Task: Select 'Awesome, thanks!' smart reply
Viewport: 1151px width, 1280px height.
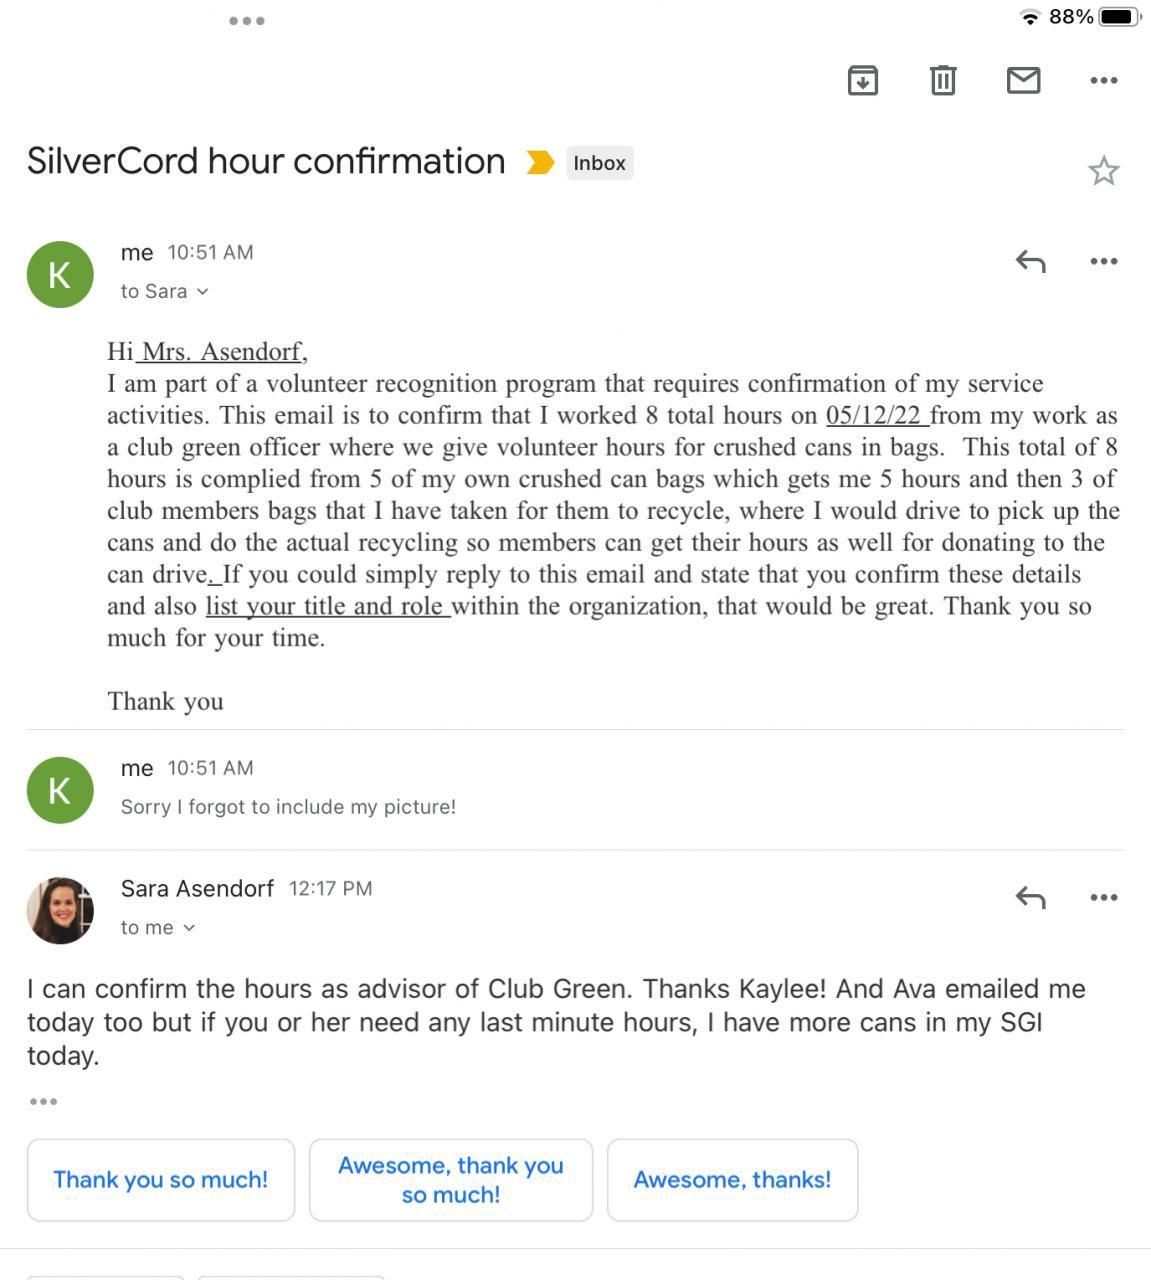Action: [x=732, y=1180]
